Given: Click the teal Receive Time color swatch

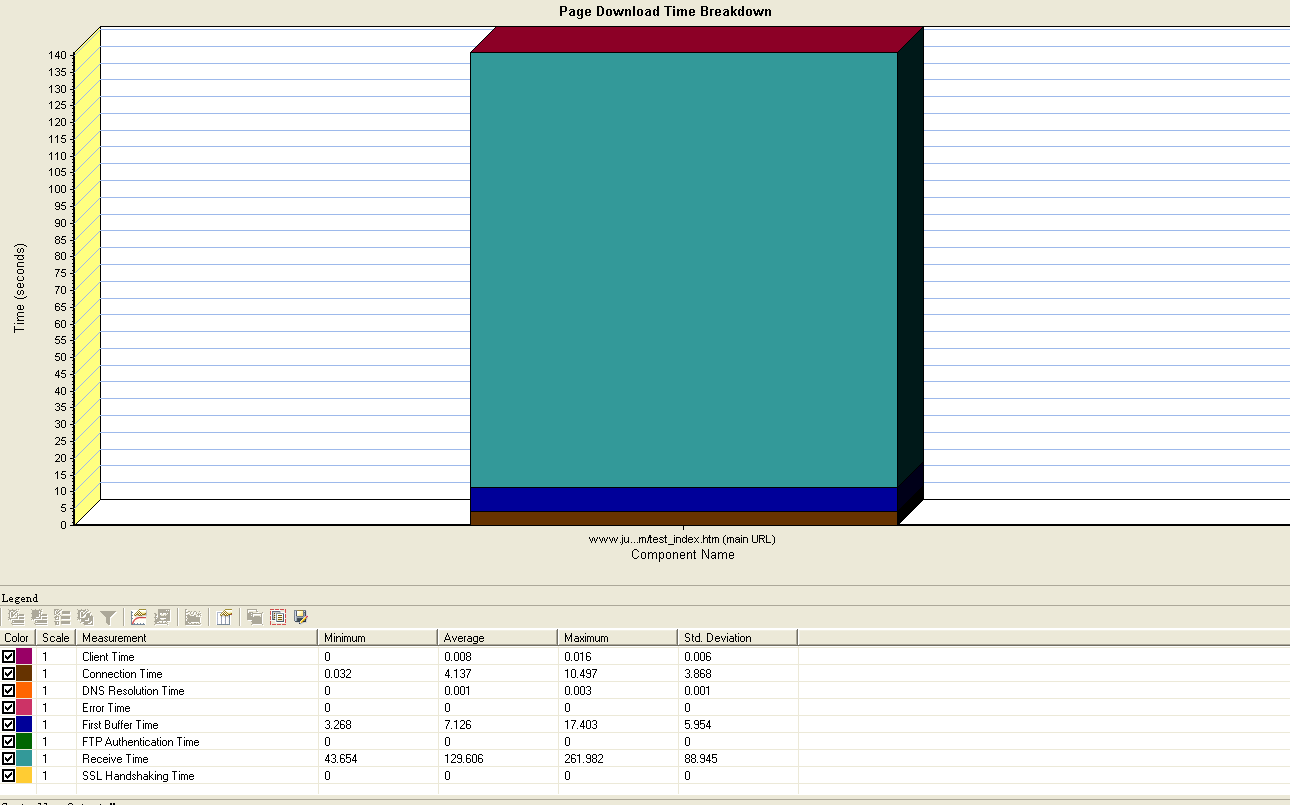Looking at the screenshot, I should (24, 758).
